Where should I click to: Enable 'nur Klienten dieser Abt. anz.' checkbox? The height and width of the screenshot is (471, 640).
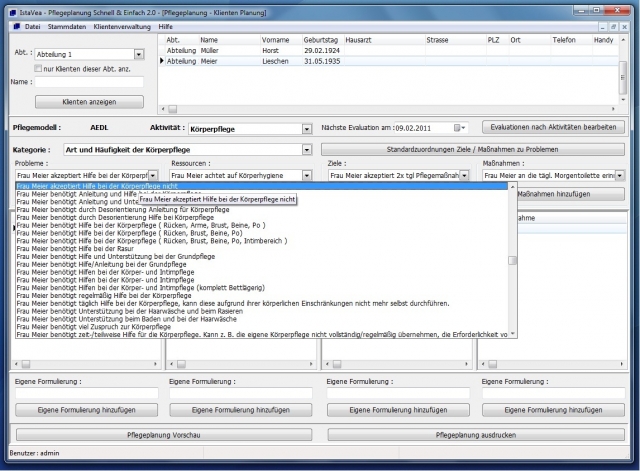click(38, 69)
